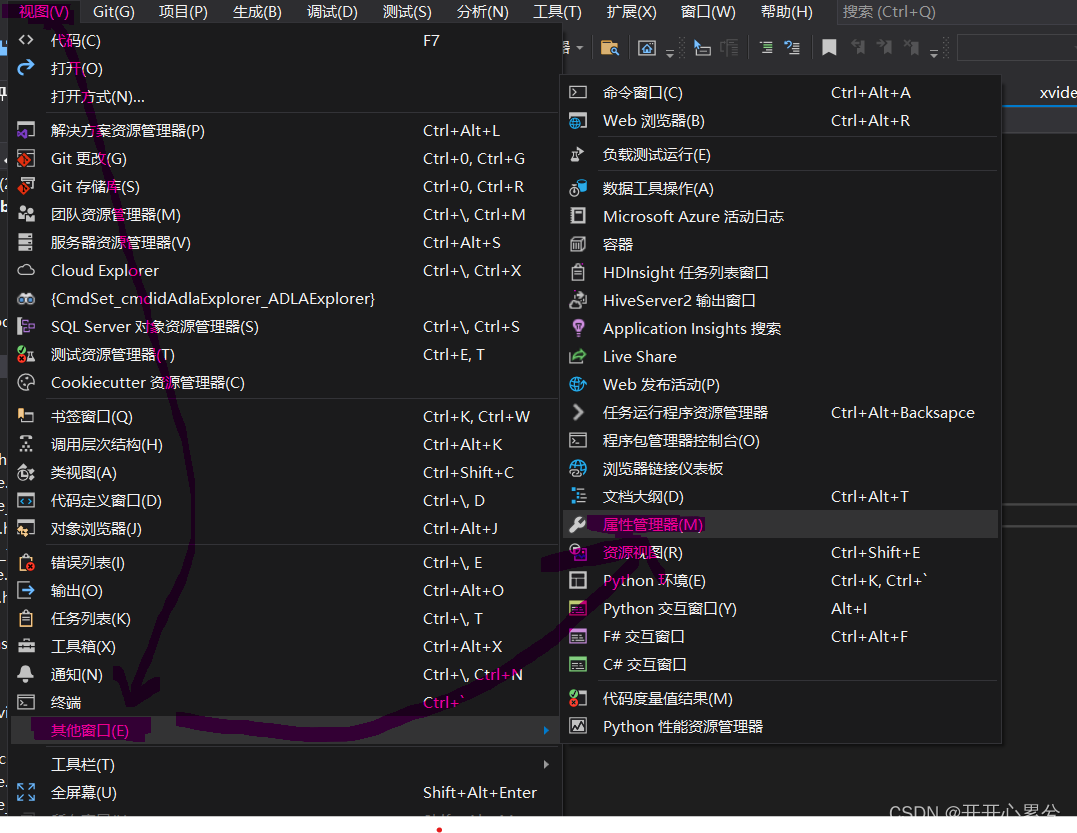The height and width of the screenshot is (833, 1077).
Task: Click the next bookmark toolbar arrow
Action: tap(885, 47)
